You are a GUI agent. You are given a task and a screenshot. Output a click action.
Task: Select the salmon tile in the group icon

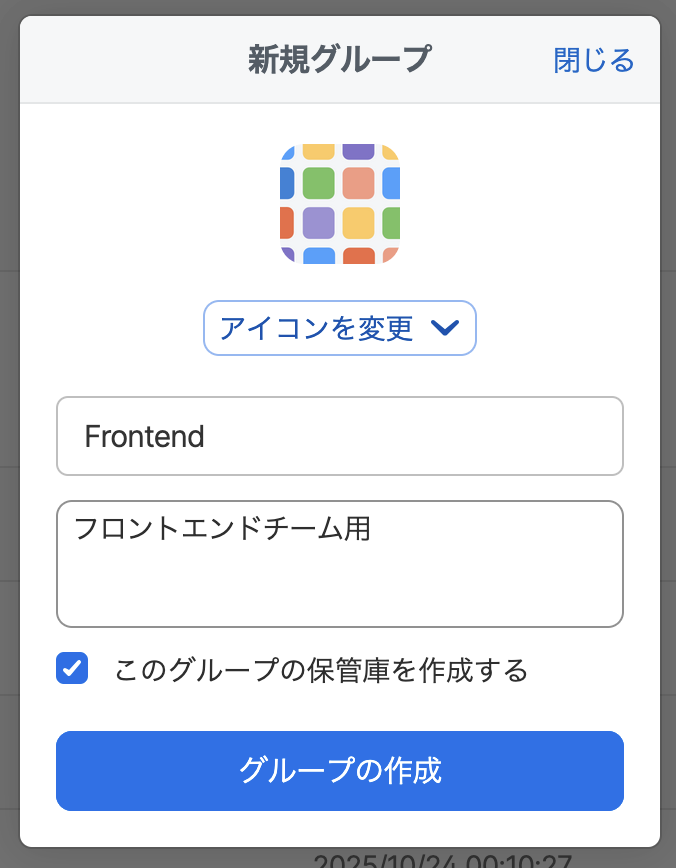[357, 183]
